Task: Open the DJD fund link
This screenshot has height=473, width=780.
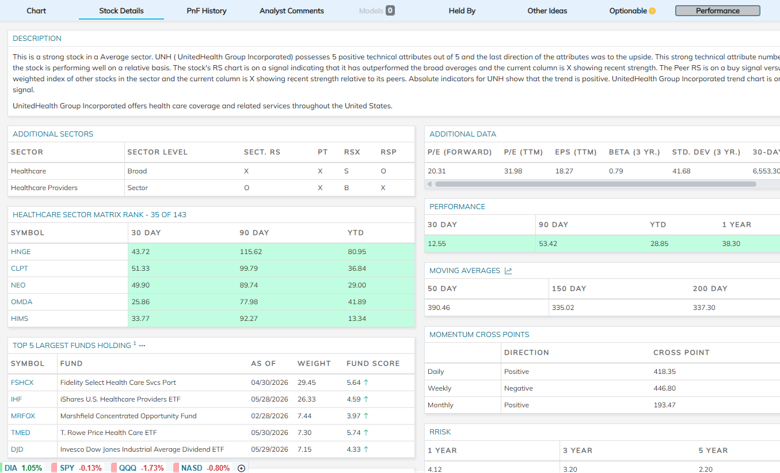Action: point(17,449)
